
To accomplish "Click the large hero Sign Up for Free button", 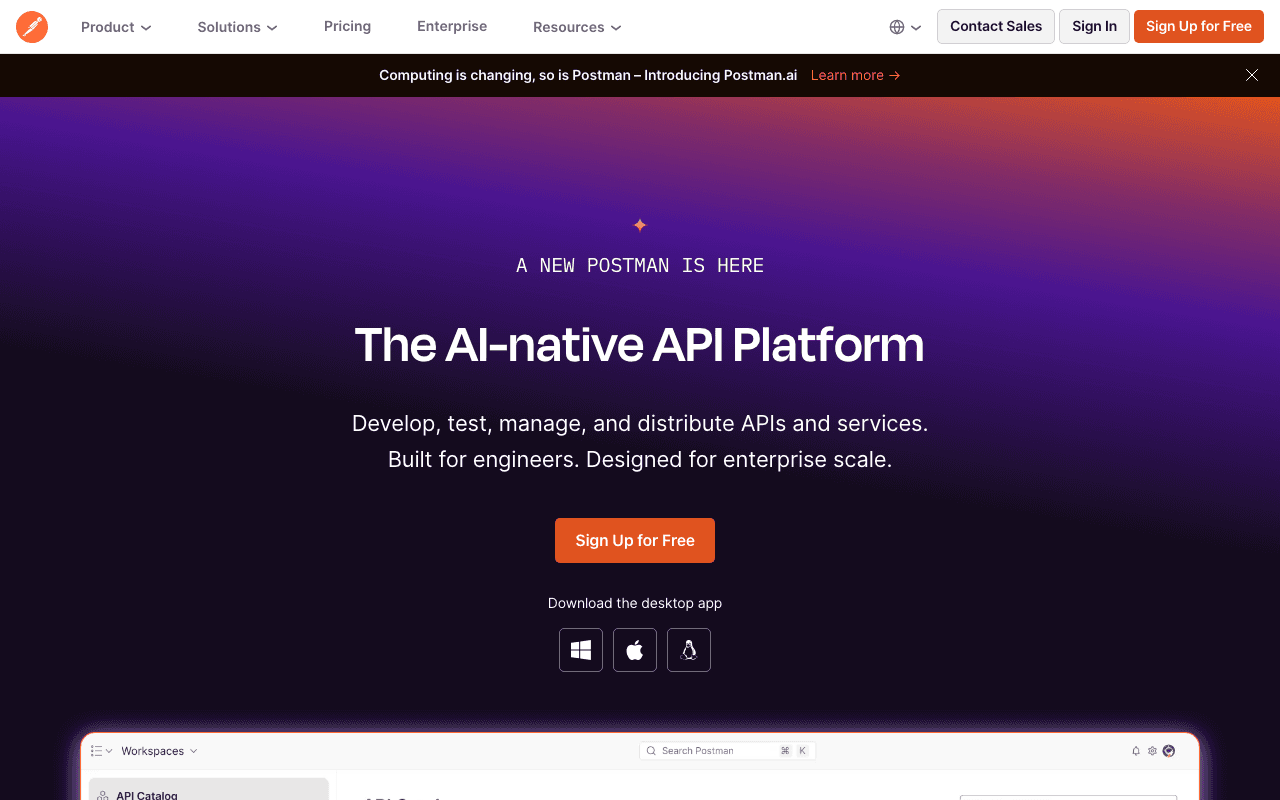I will 635,540.
